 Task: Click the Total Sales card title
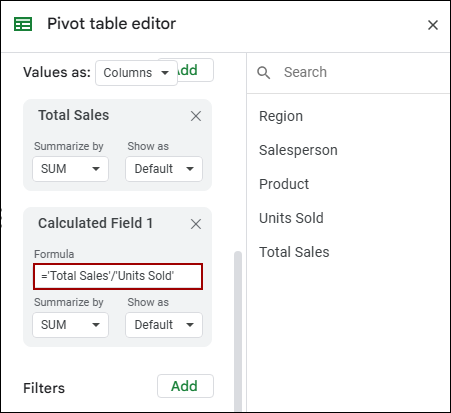pyautogui.click(x=74, y=115)
